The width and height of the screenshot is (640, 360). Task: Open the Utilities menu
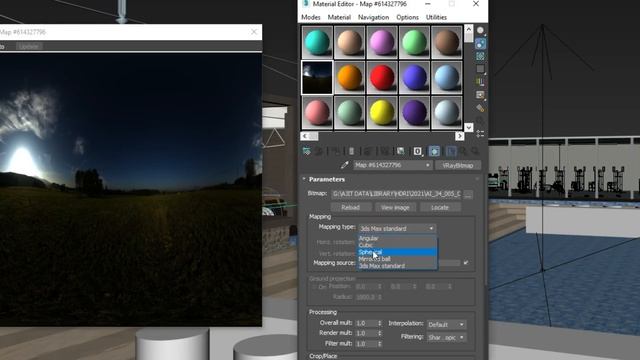436,17
